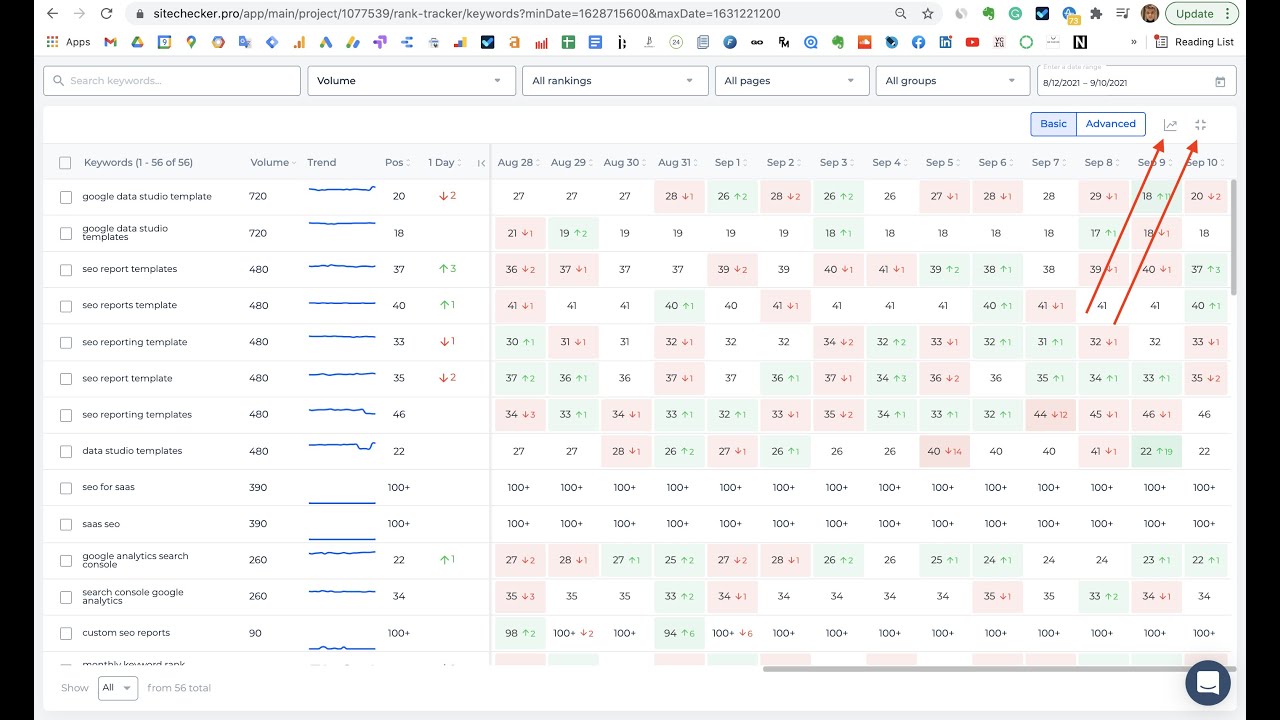Click the browser back arrow
This screenshot has height=720, width=1280.
click(x=52, y=14)
